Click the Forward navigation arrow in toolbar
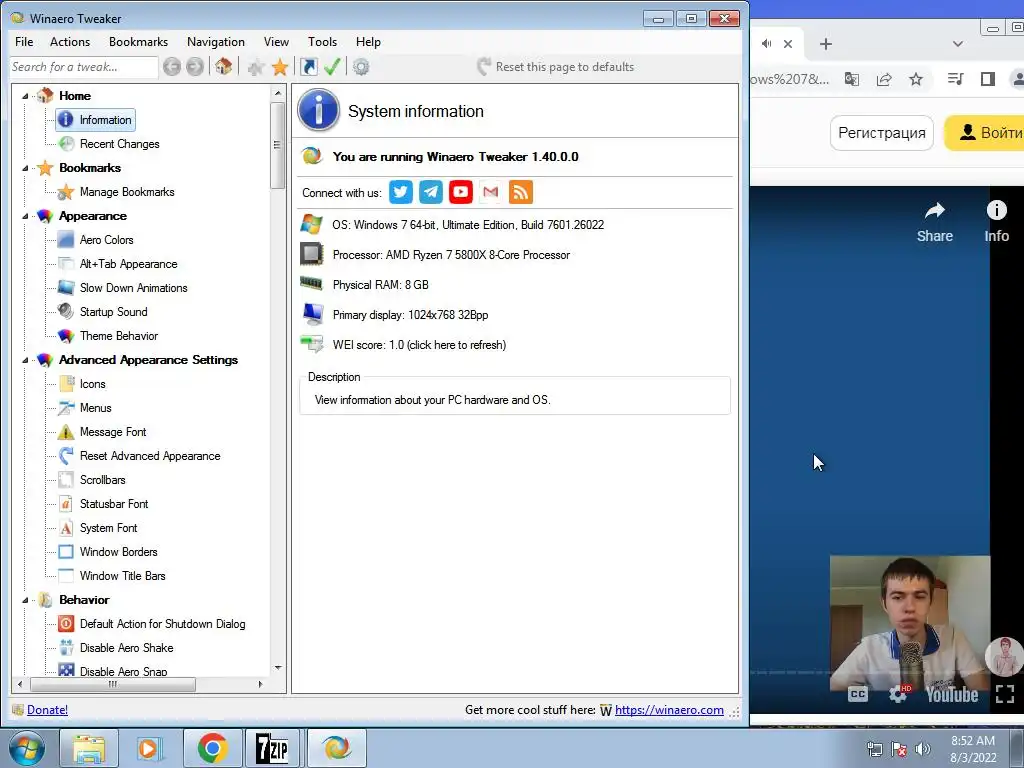This screenshot has width=1024, height=768. [195, 67]
